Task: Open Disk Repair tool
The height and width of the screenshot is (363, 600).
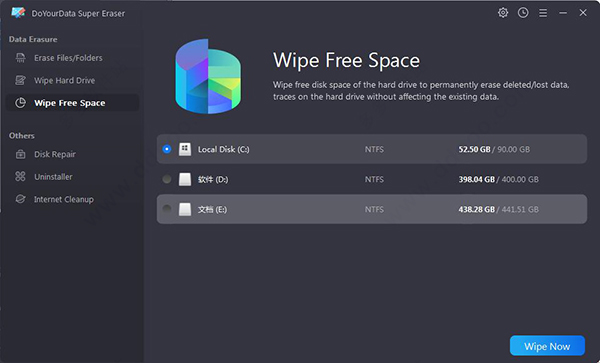Action: click(73, 154)
